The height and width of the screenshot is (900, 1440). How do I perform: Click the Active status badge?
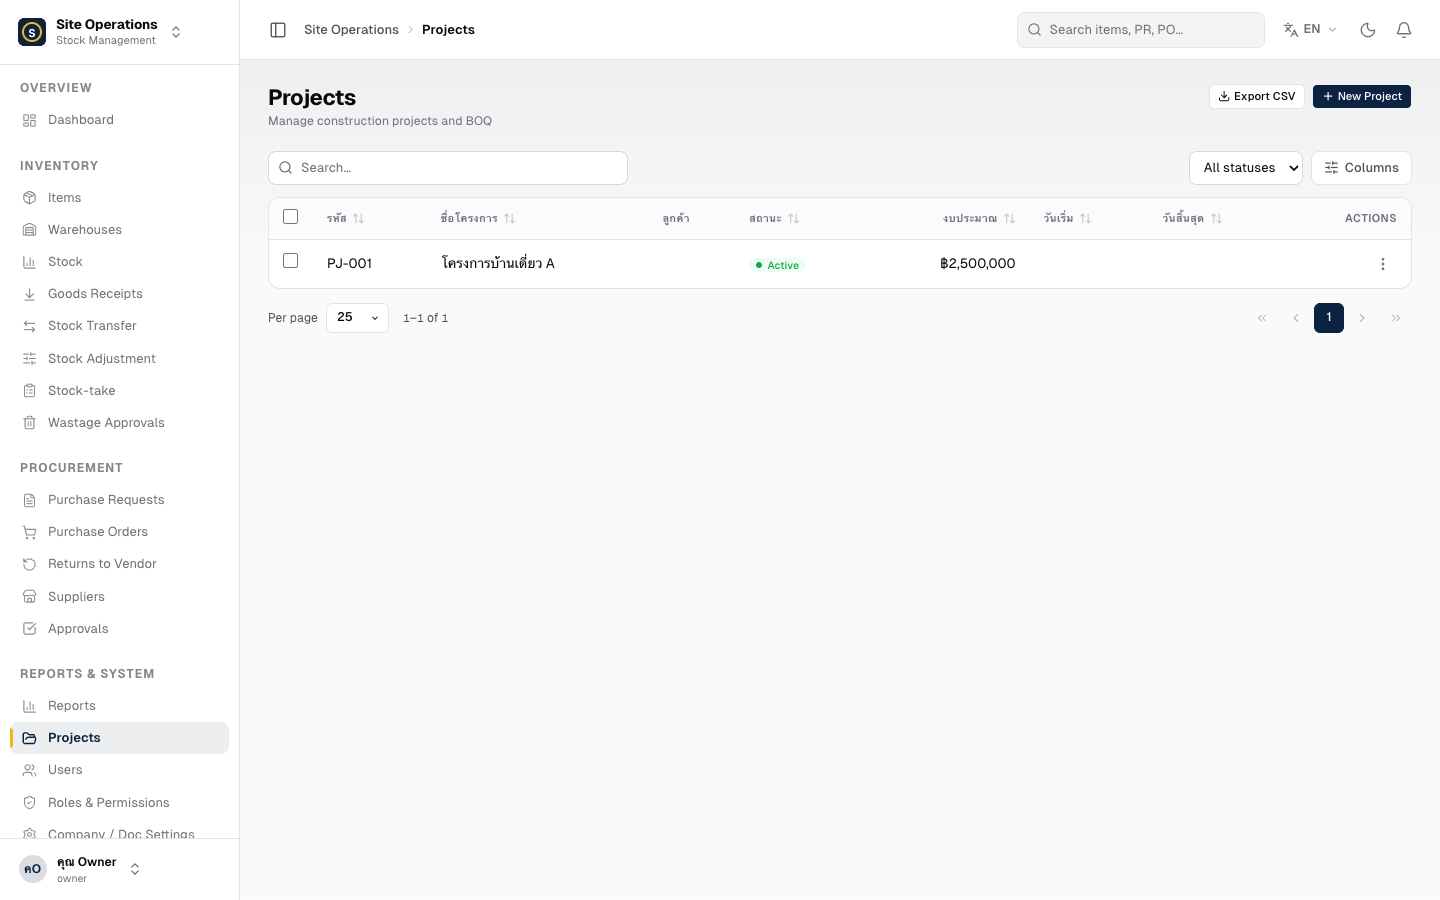tap(777, 265)
